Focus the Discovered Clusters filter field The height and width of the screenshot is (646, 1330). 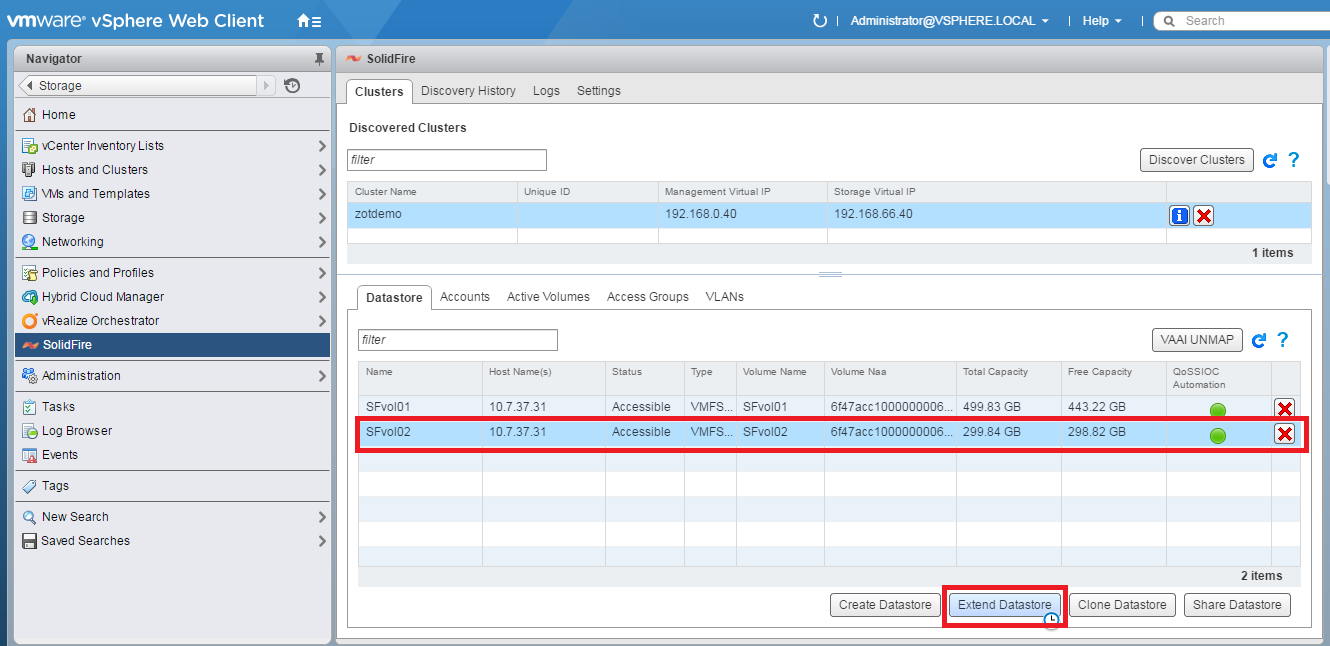click(447, 160)
